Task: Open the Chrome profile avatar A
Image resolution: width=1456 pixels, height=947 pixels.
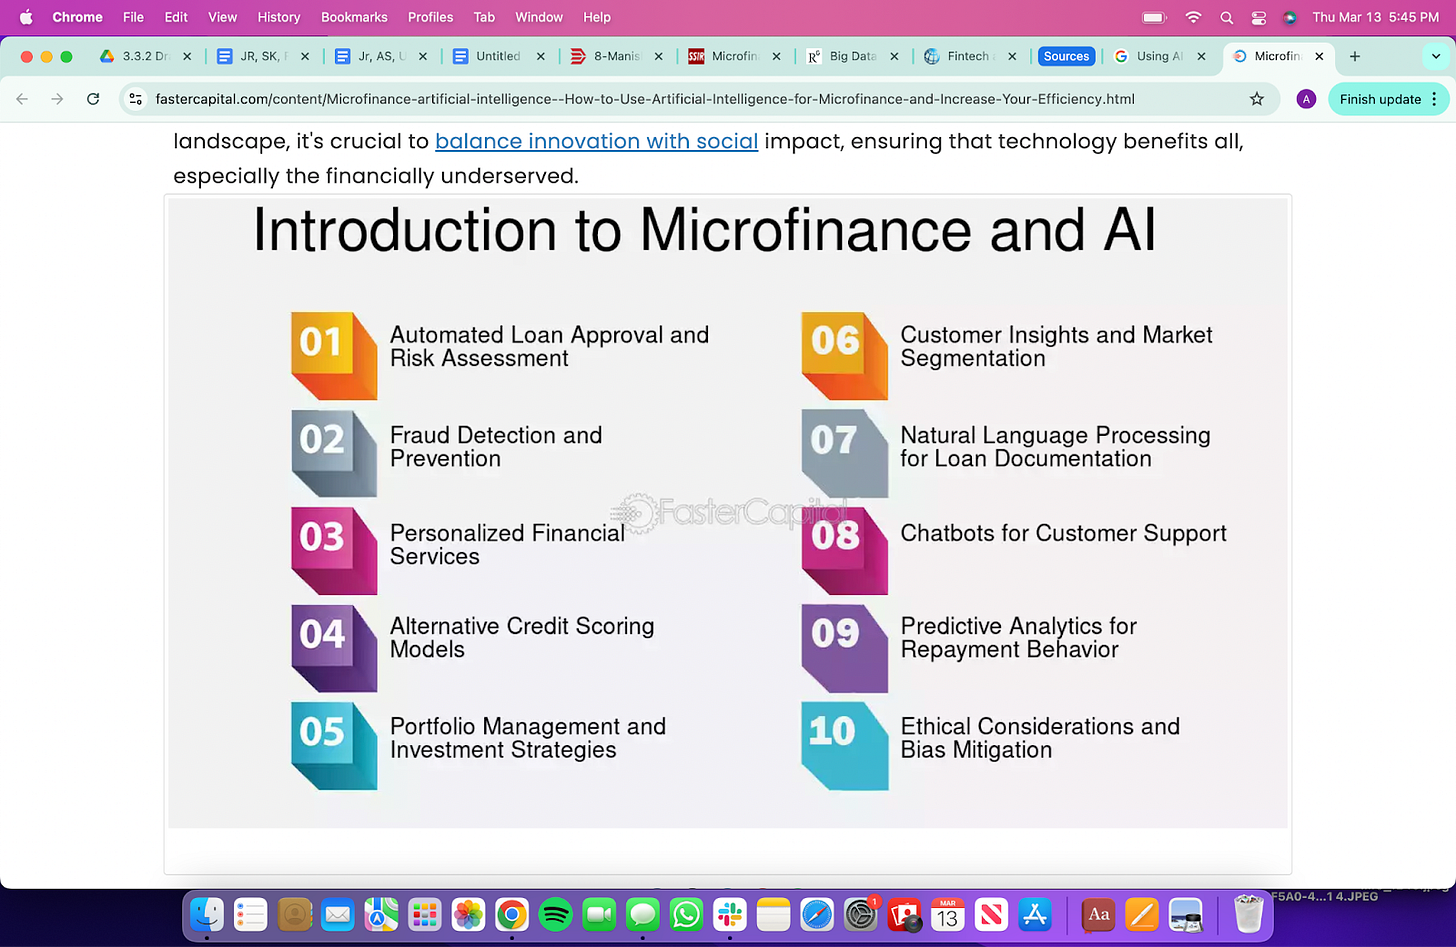Action: coord(1306,99)
